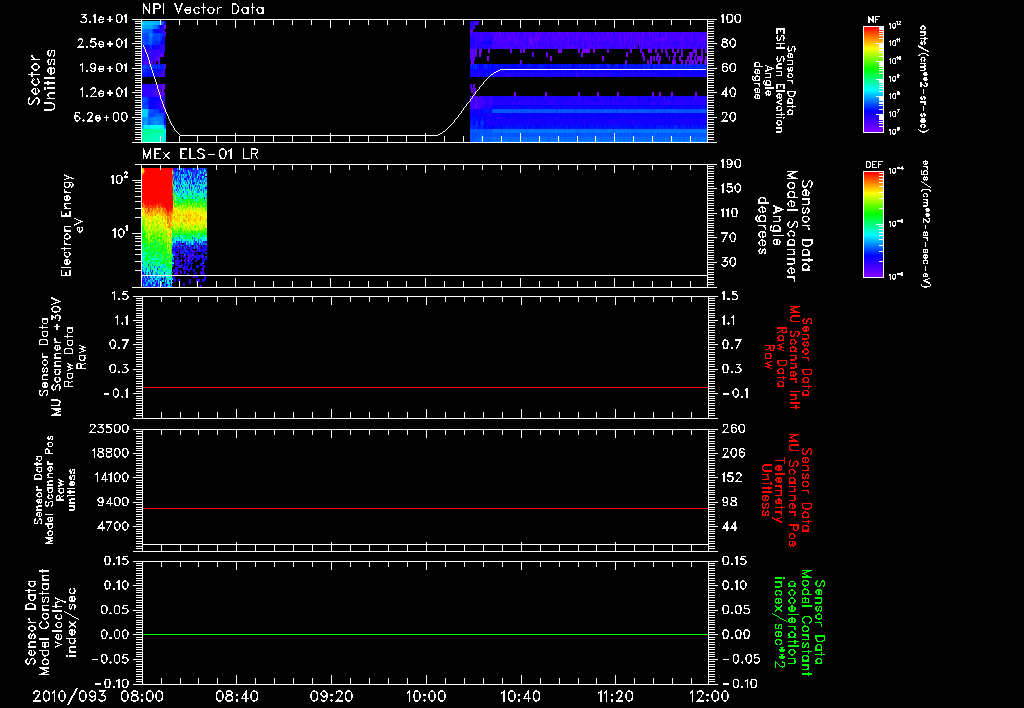
Task: Click the 'Sector Unitless' axis label
Action: click(41, 80)
